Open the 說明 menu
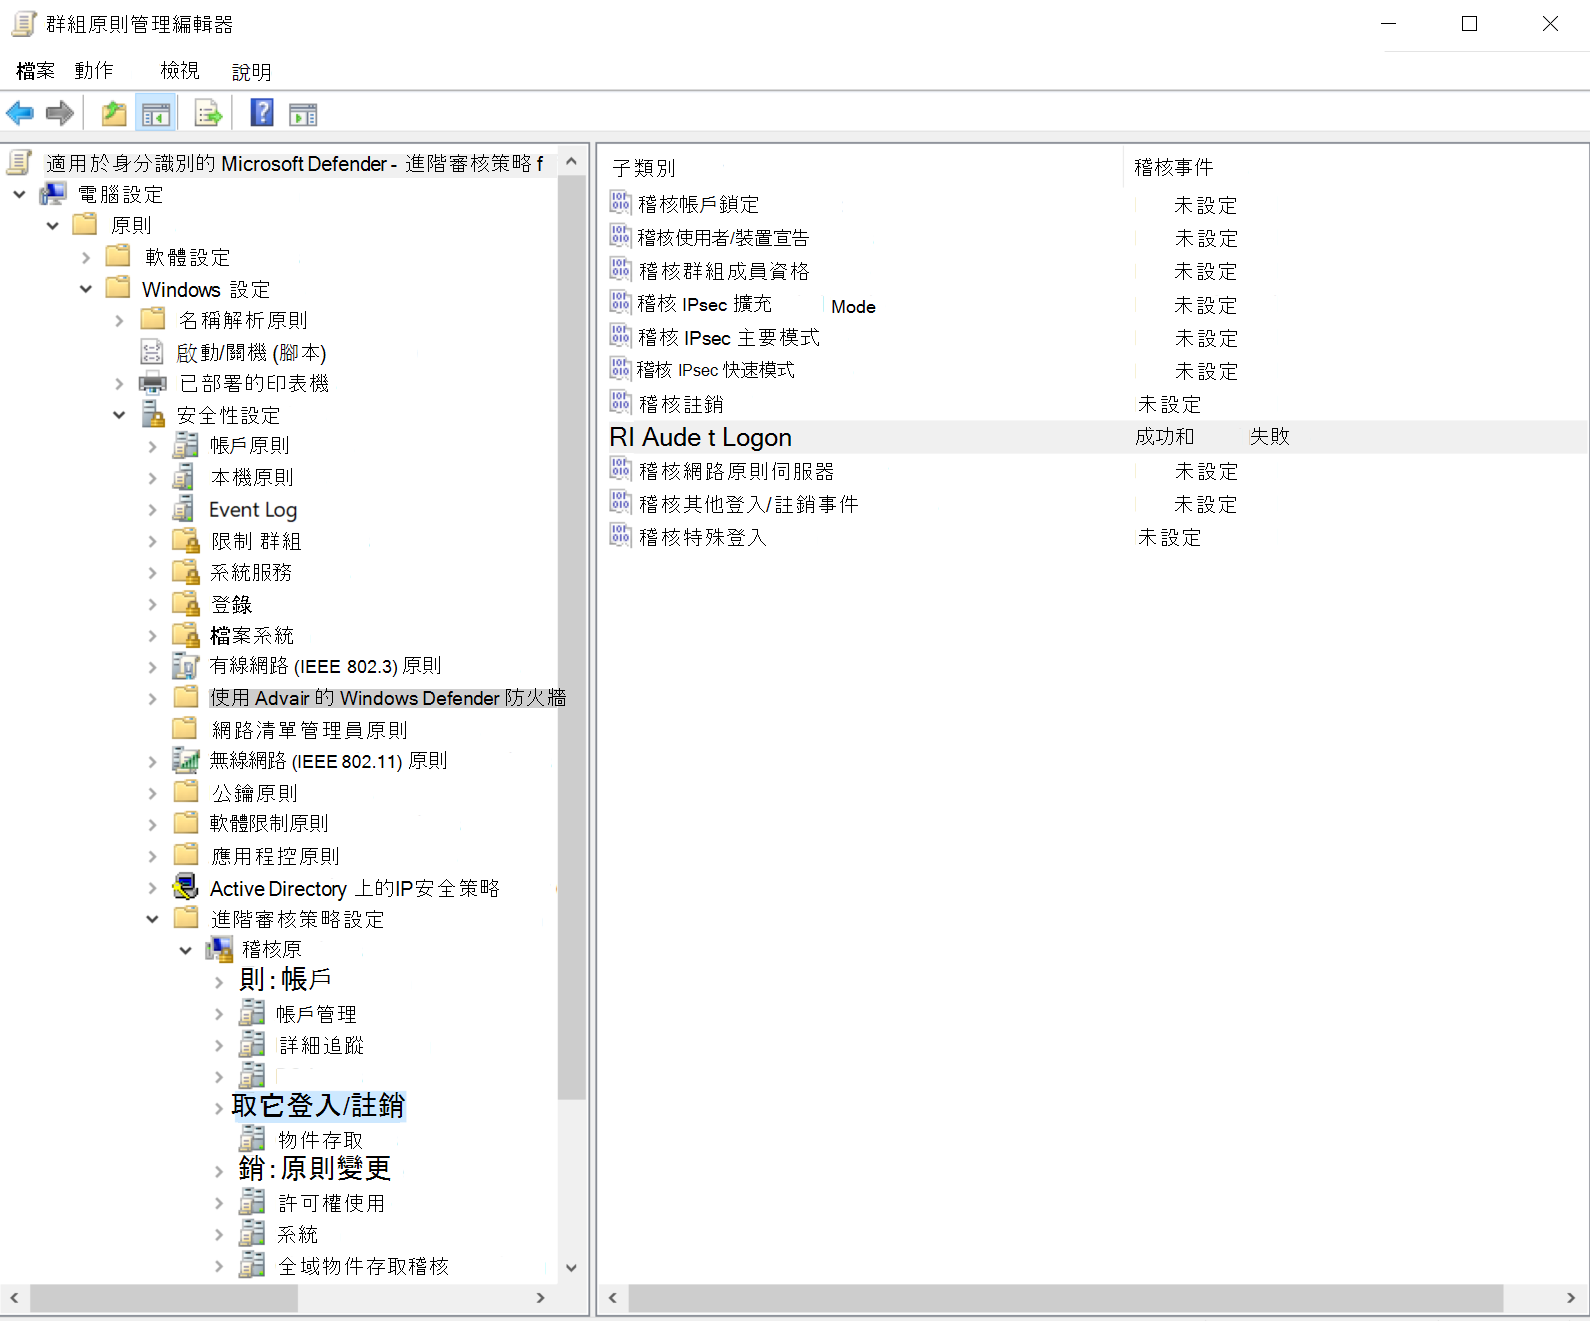The image size is (1590, 1321). pyautogui.click(x=252, y=71)
